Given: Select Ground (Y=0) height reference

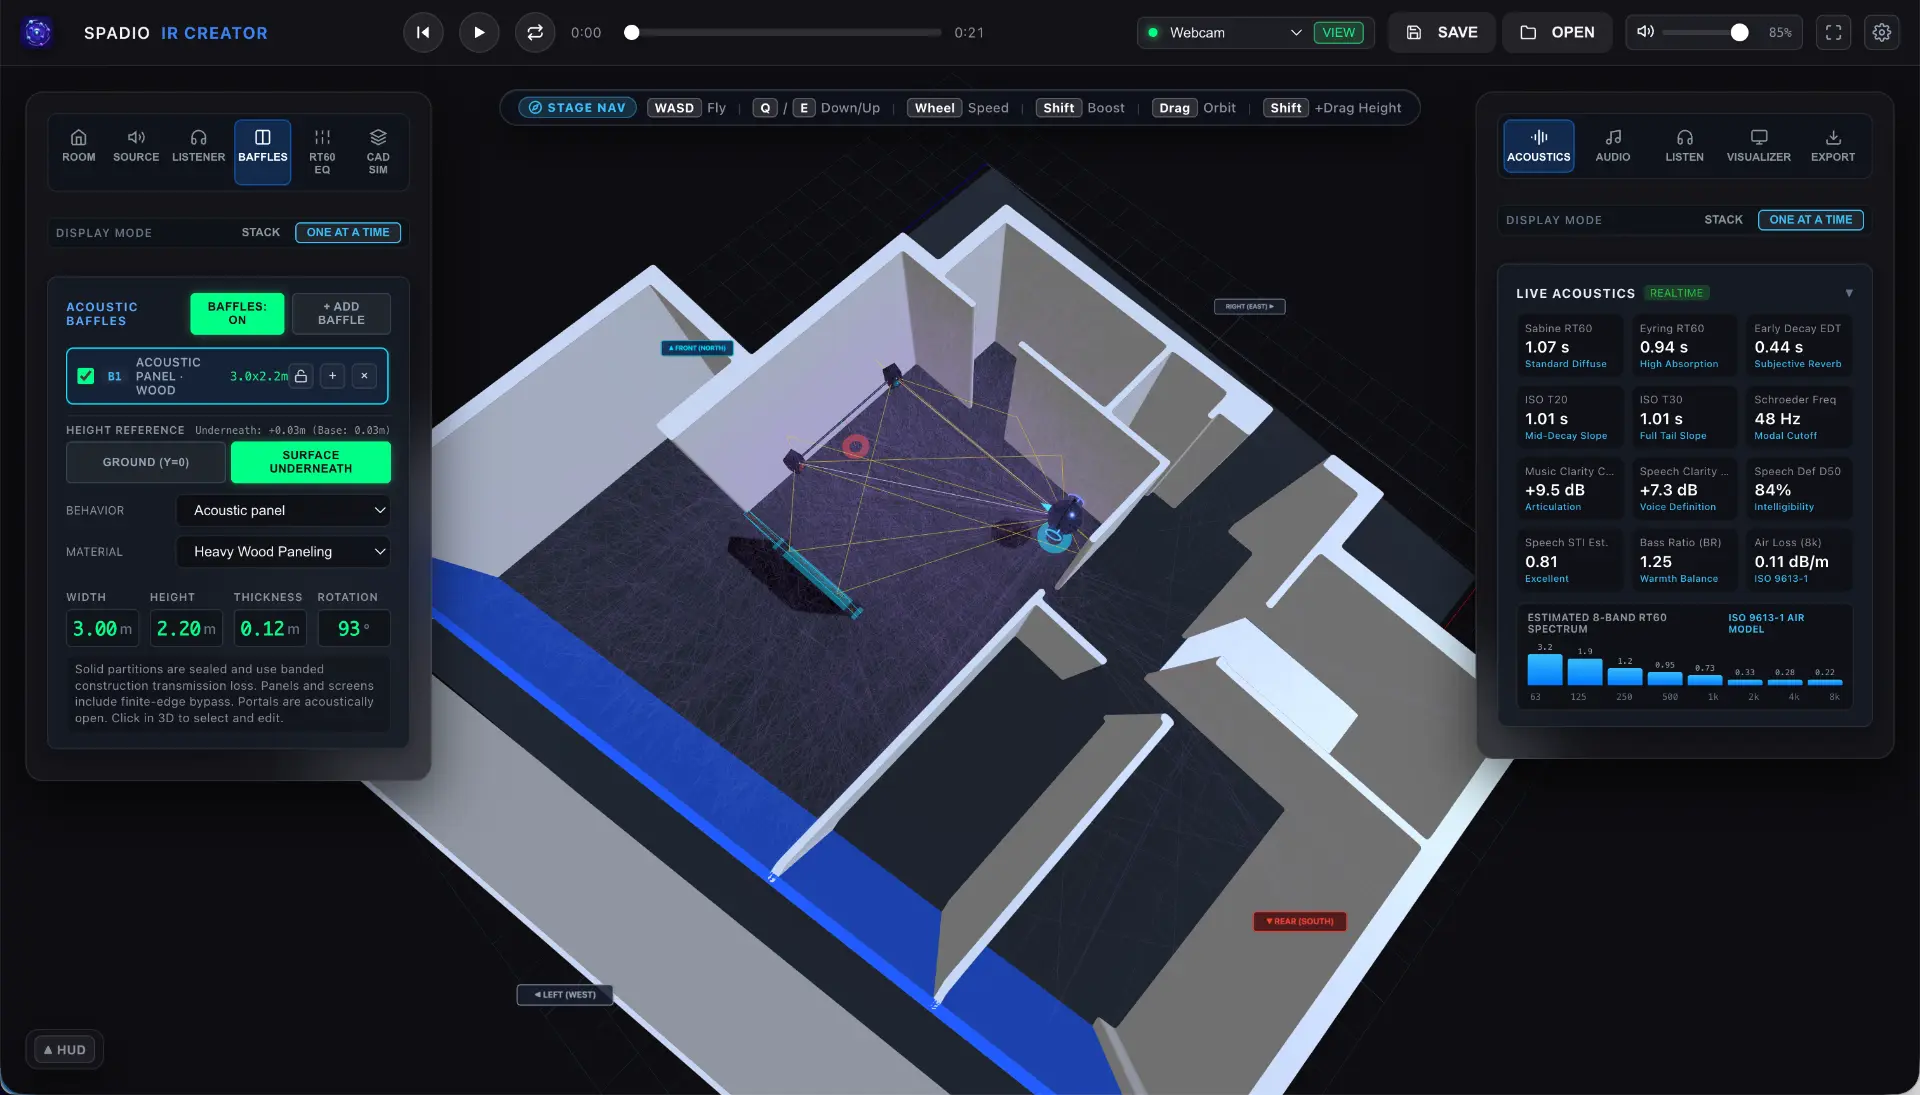Looking at the screenshot, I should 146,462.
